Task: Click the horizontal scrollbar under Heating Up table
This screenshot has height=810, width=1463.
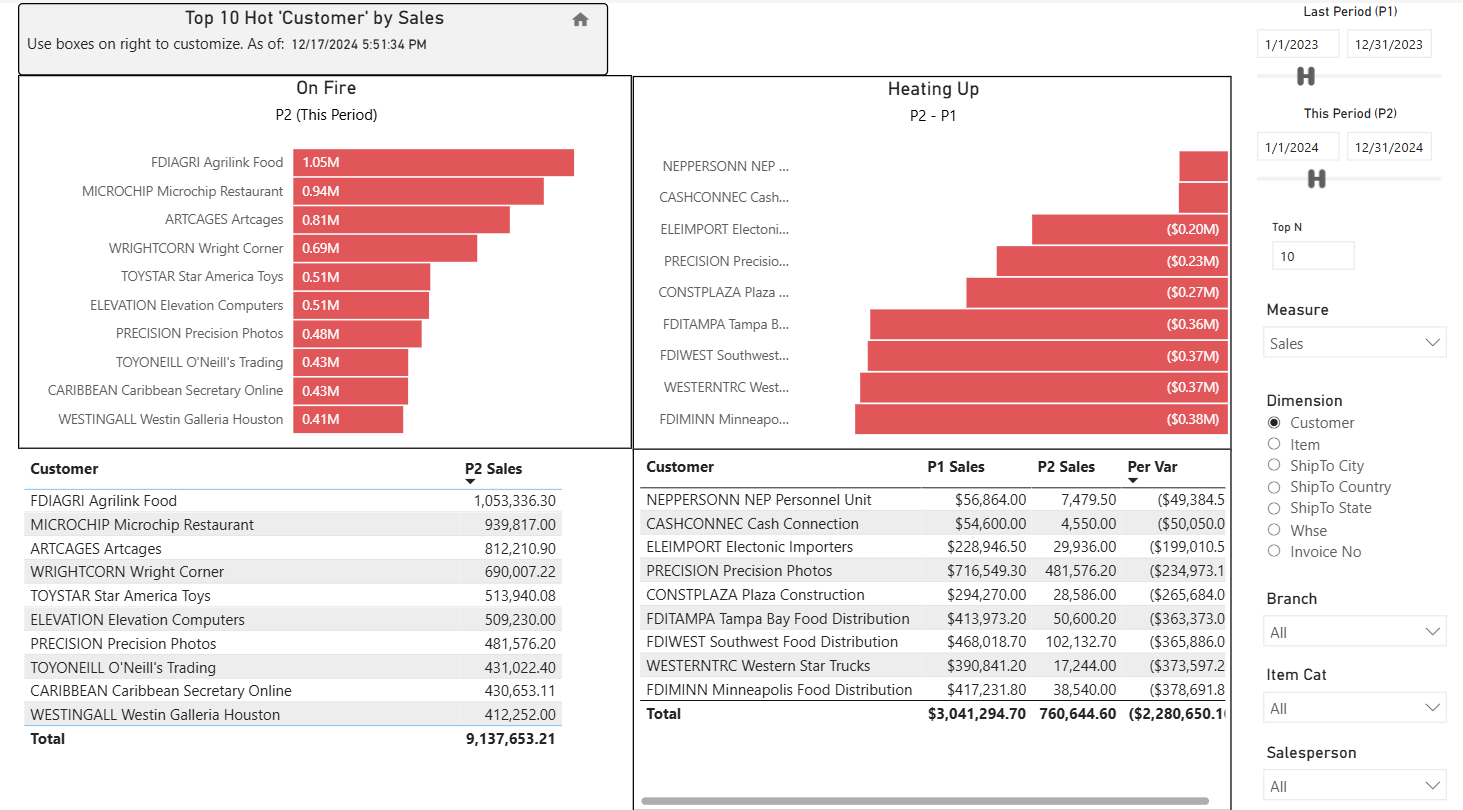Action: (x=925, y=801)
